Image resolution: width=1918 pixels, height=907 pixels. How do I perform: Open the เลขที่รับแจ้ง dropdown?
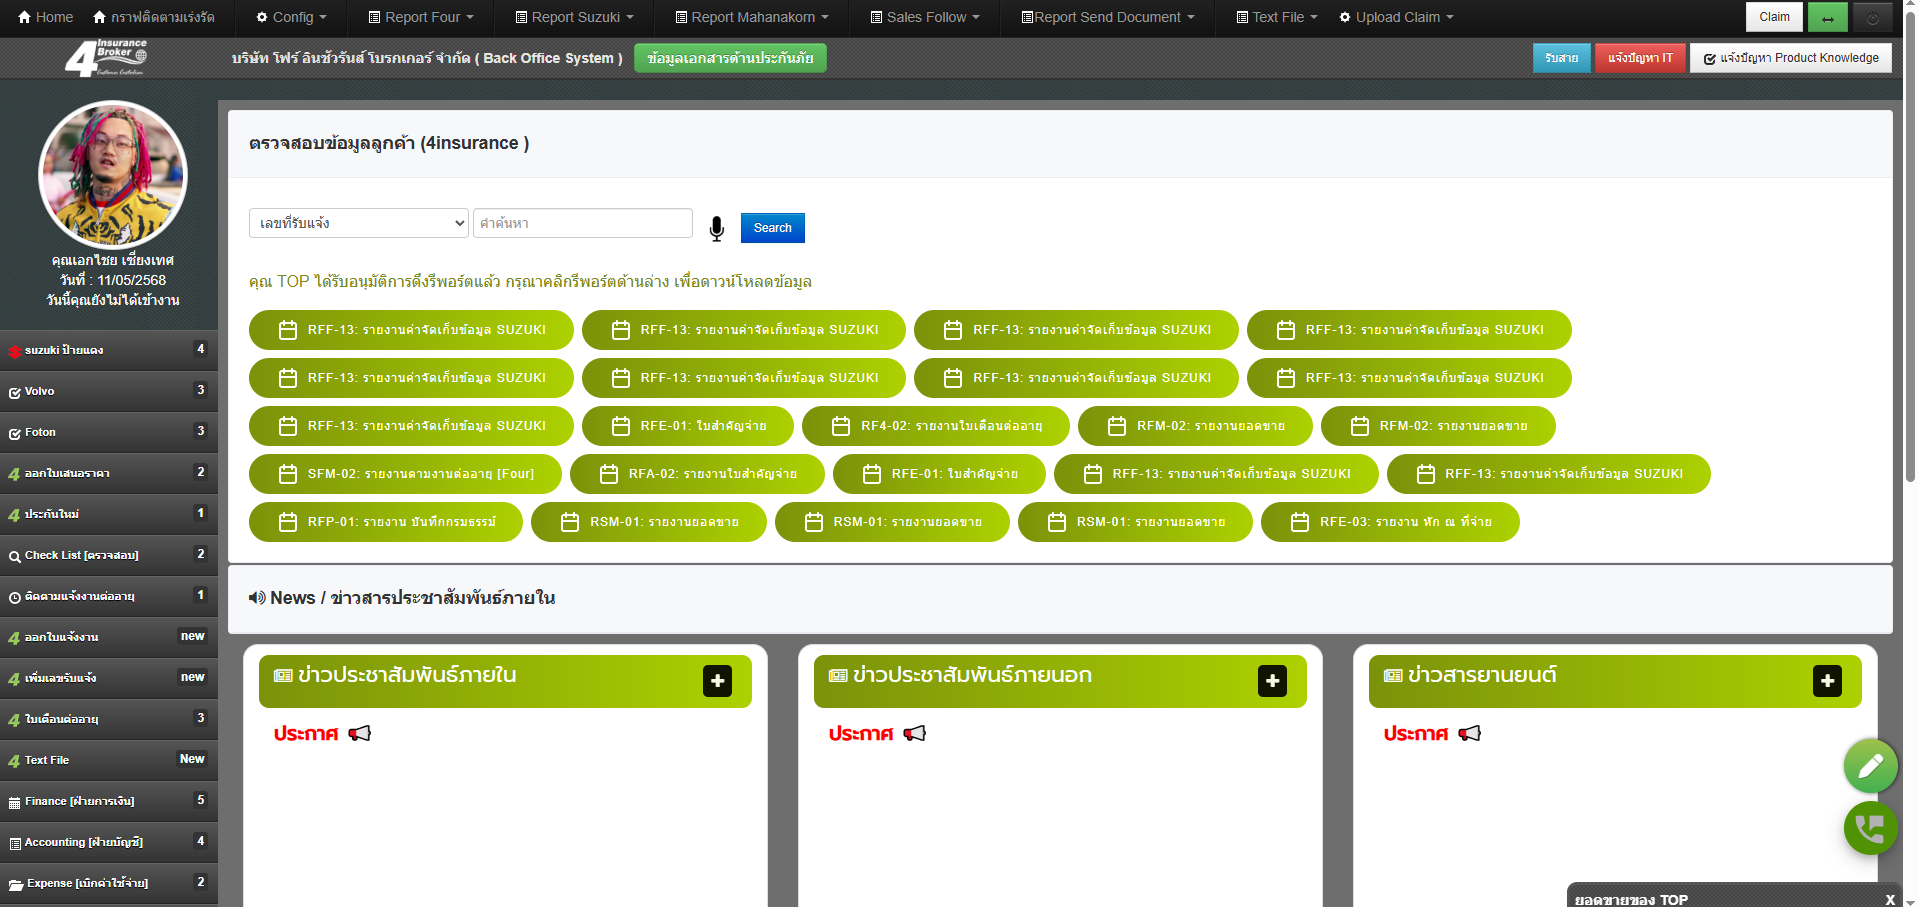[x=357, y=223]
